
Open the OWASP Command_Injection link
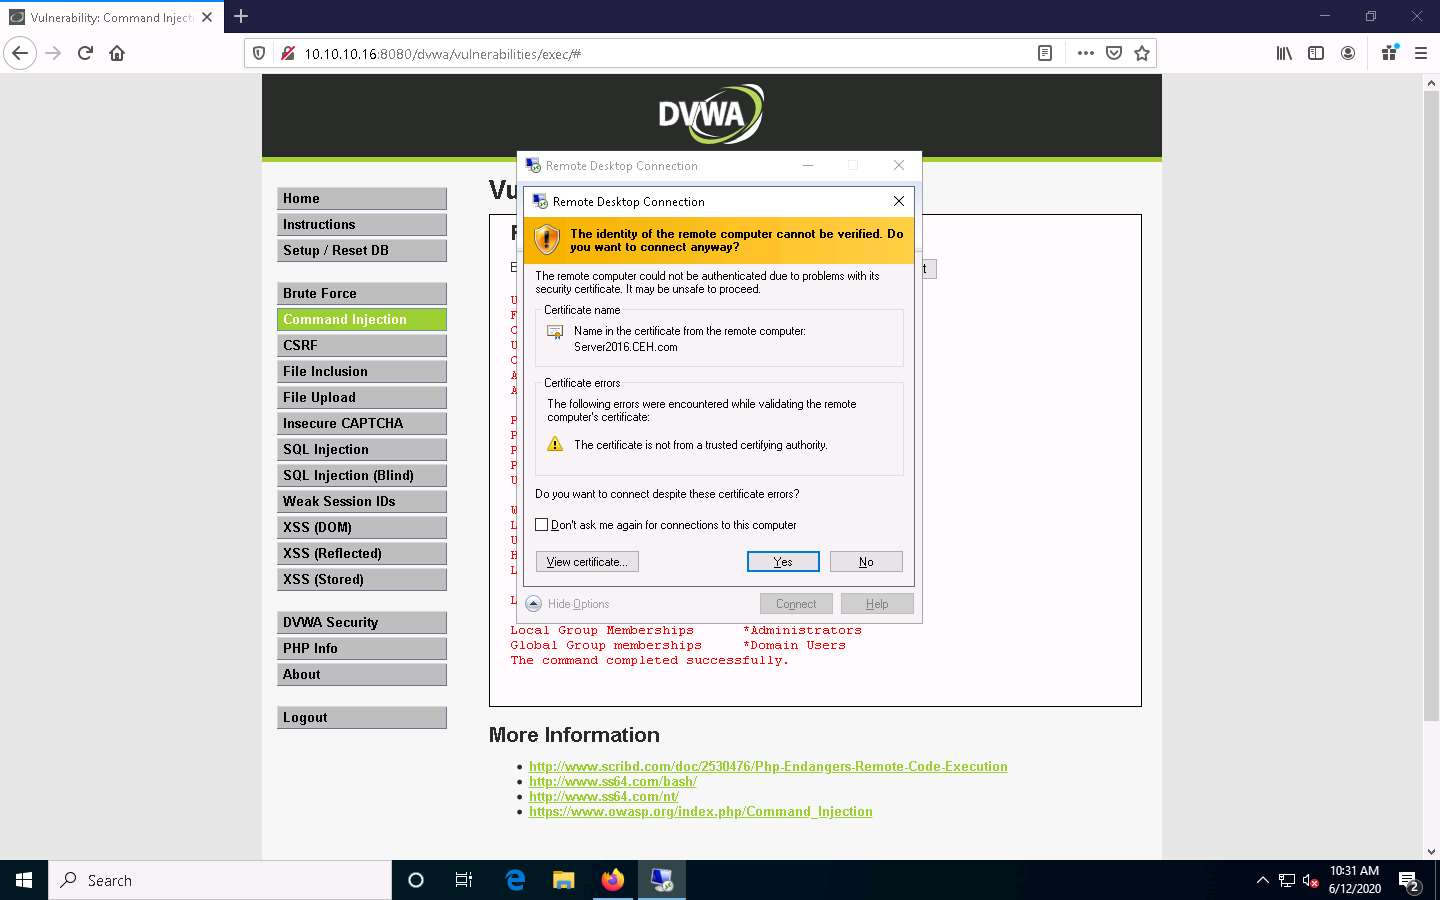pyautogui.click(x=700, y=811)
